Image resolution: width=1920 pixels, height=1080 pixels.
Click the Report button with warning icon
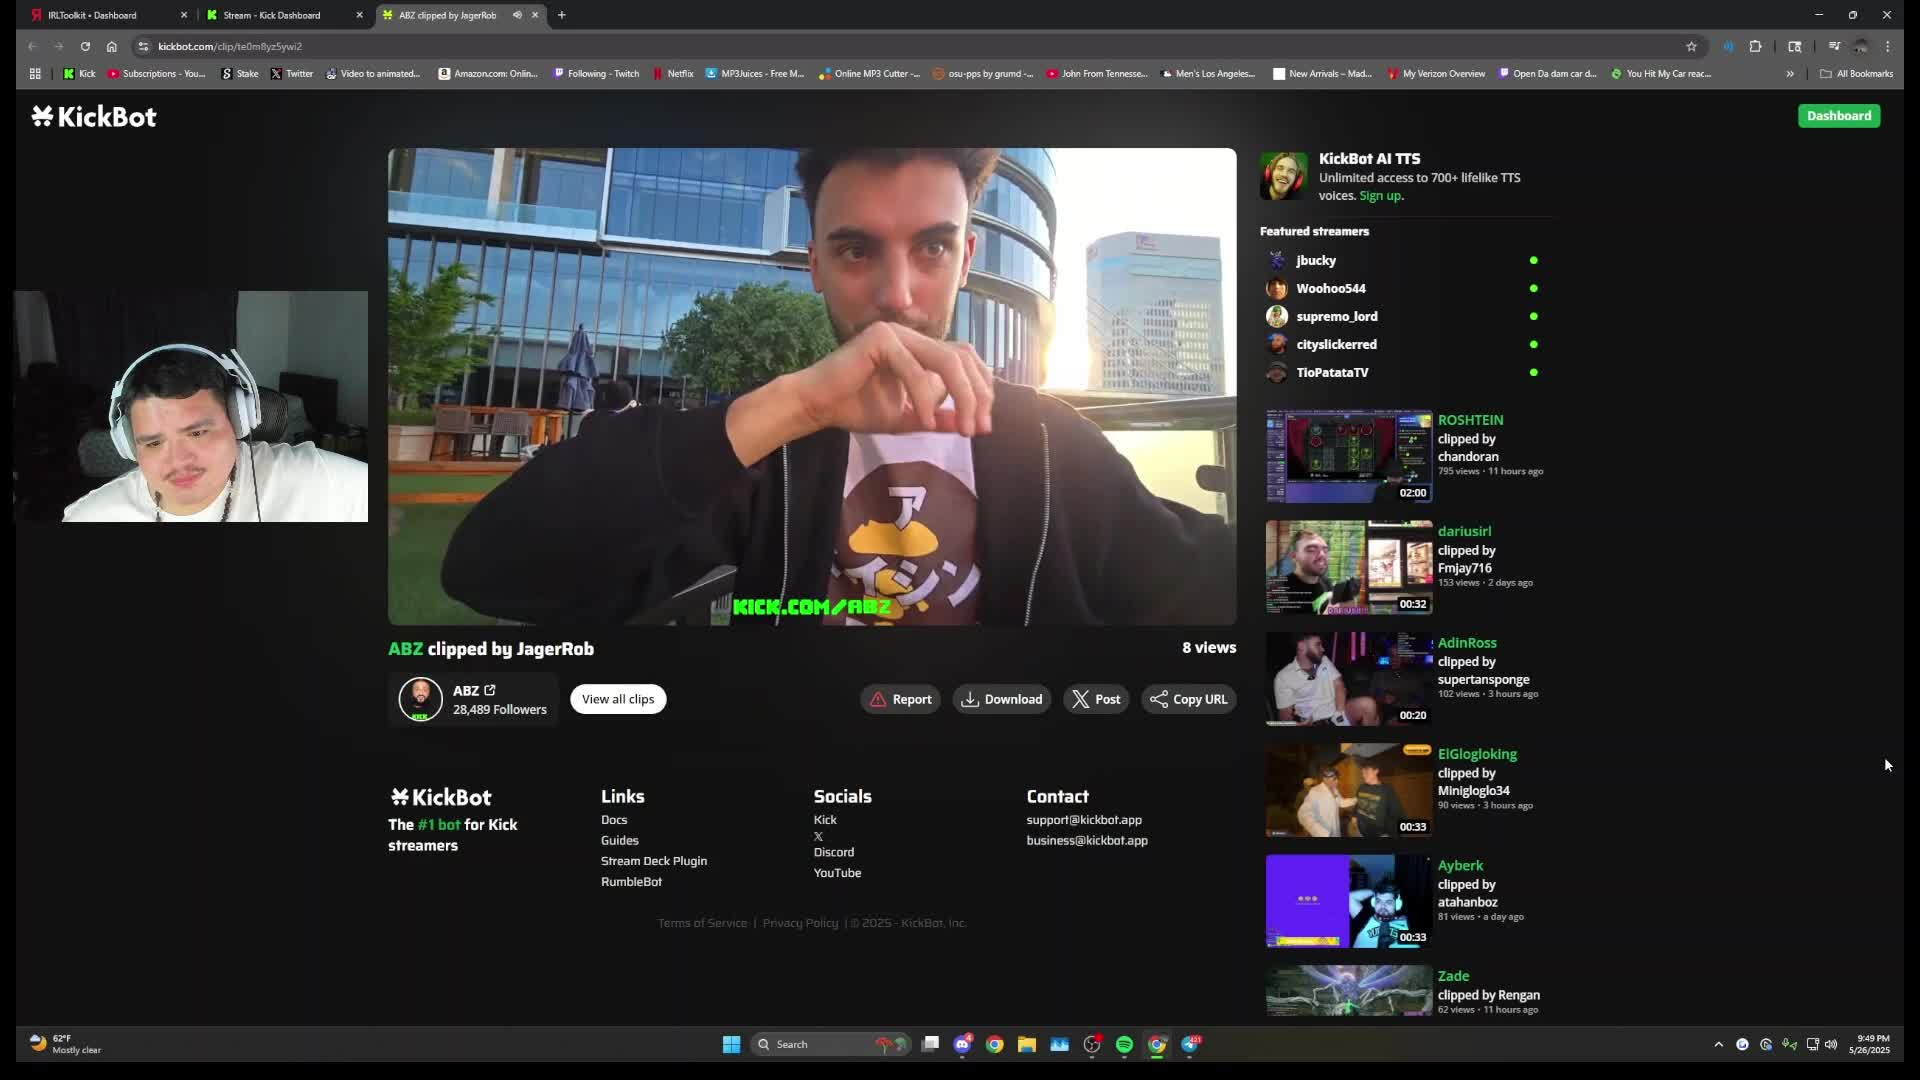900,699
